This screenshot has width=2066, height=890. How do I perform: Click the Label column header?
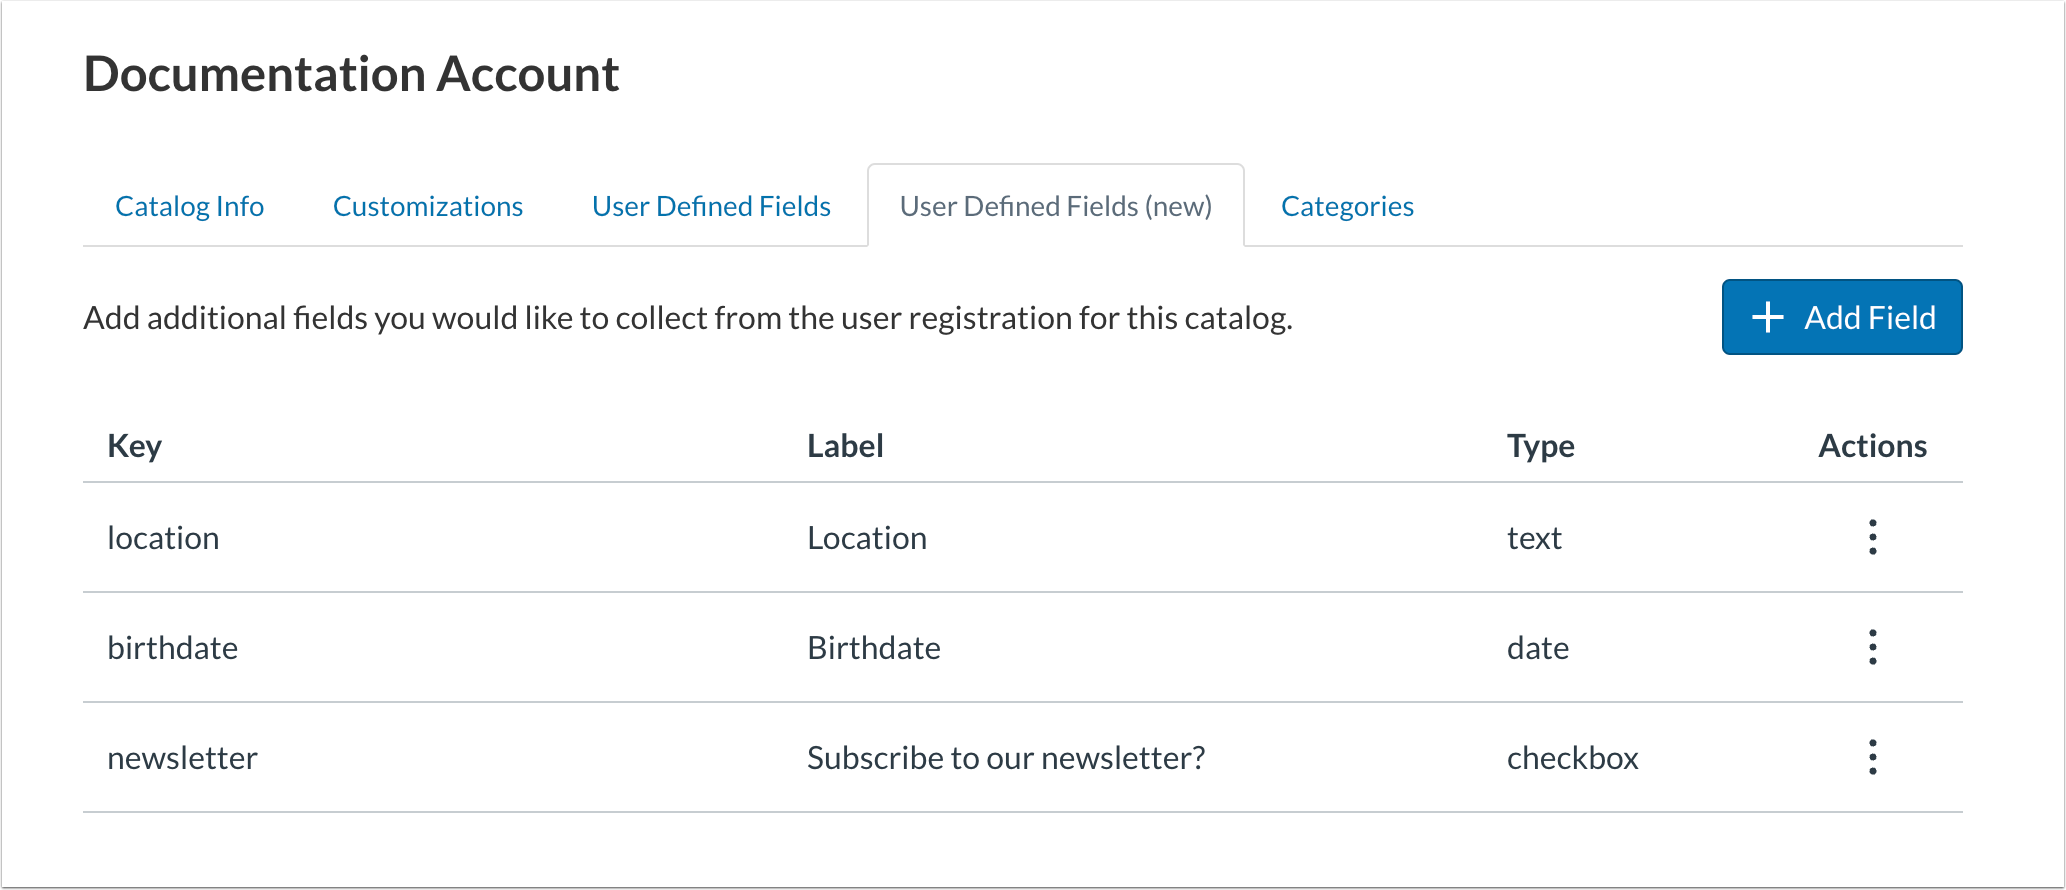pyautogui.click(x=845, y=446)
